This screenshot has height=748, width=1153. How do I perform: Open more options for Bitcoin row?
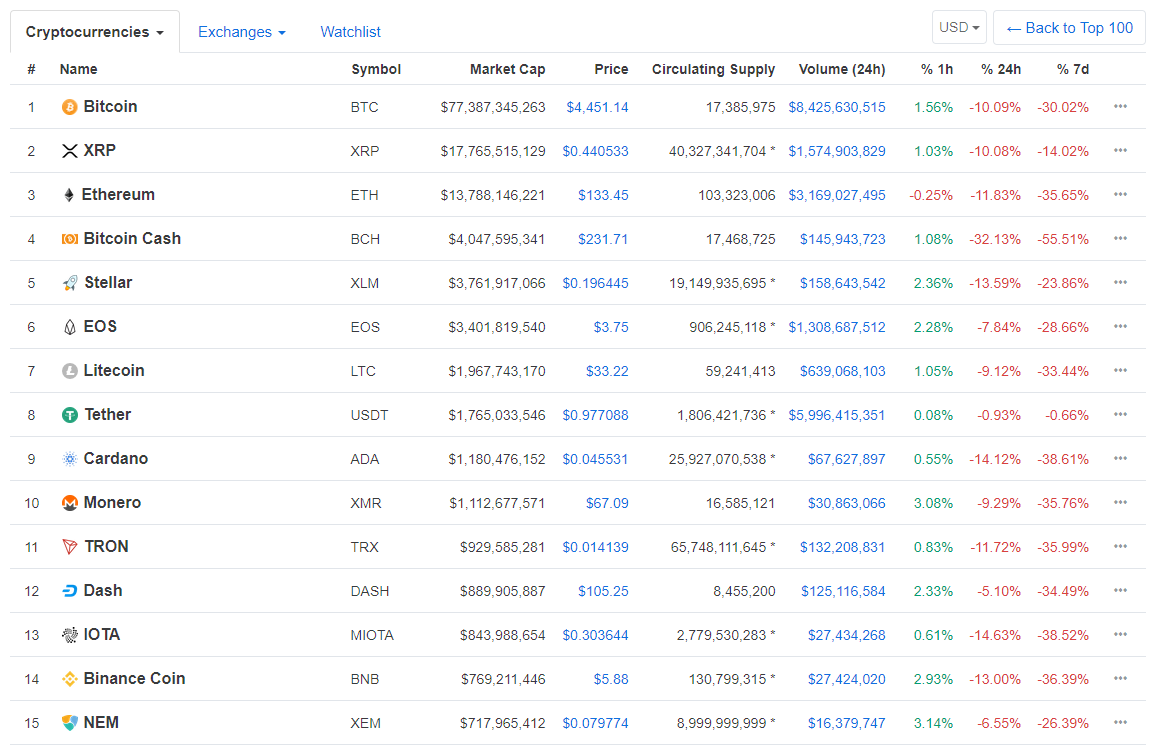point(1120,107)
